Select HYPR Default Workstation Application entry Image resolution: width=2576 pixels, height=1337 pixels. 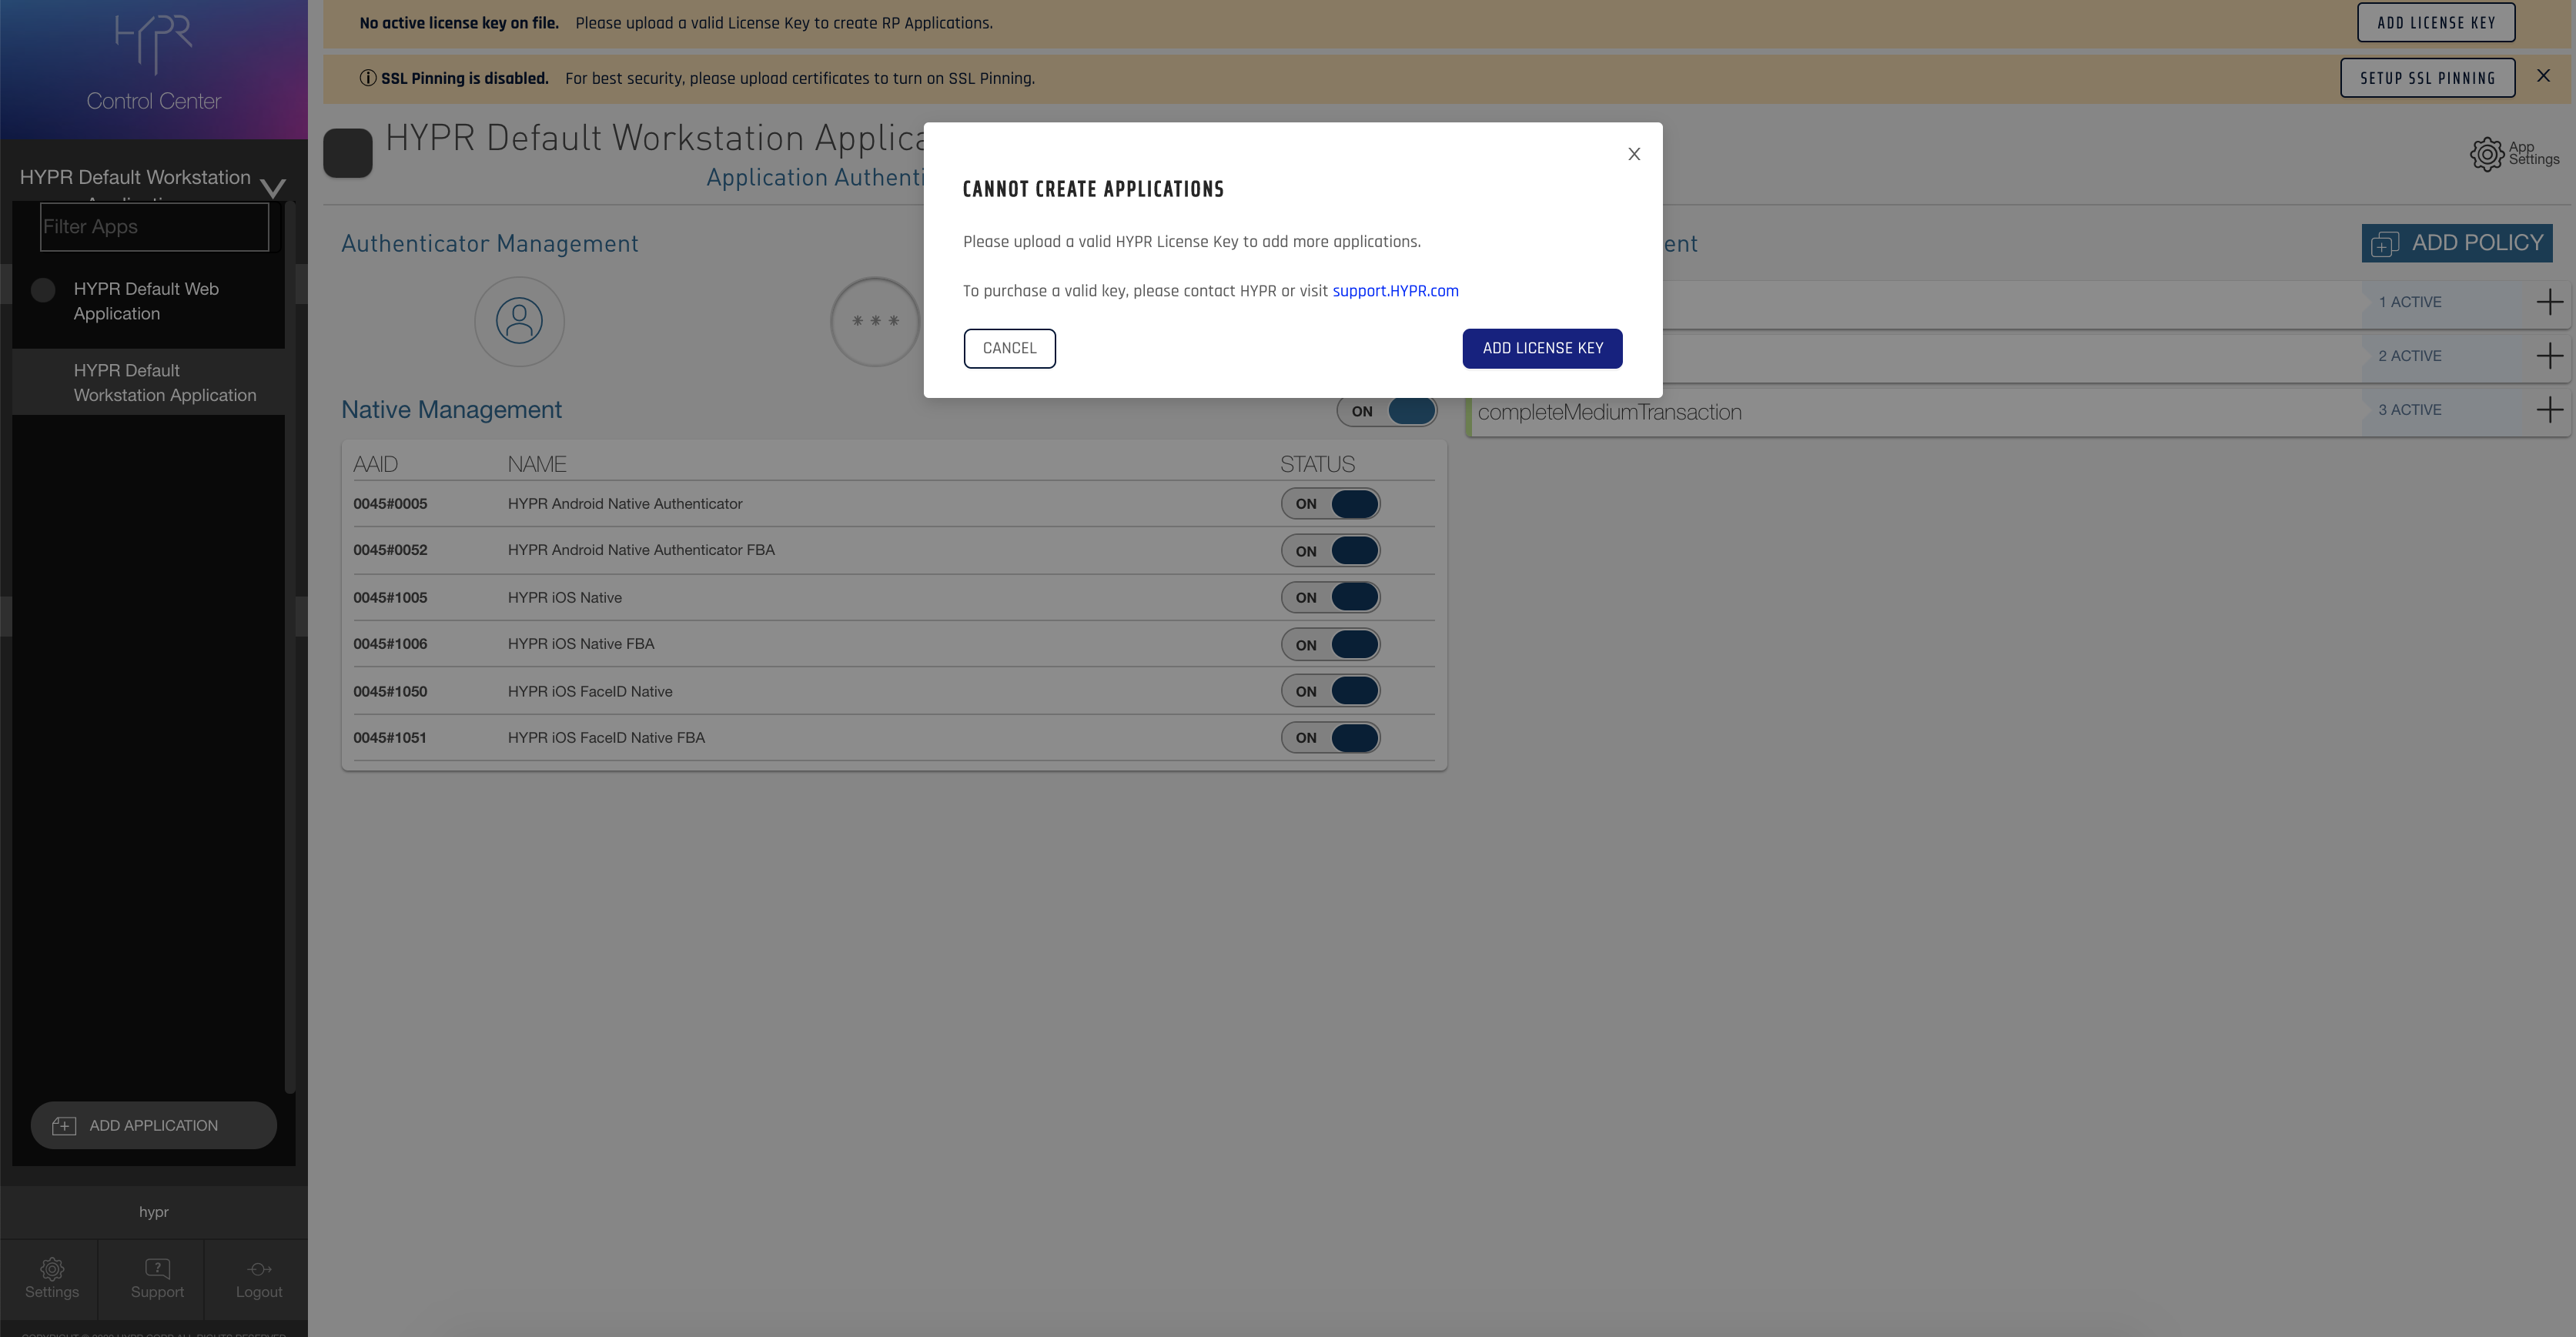tap(165, 383)
